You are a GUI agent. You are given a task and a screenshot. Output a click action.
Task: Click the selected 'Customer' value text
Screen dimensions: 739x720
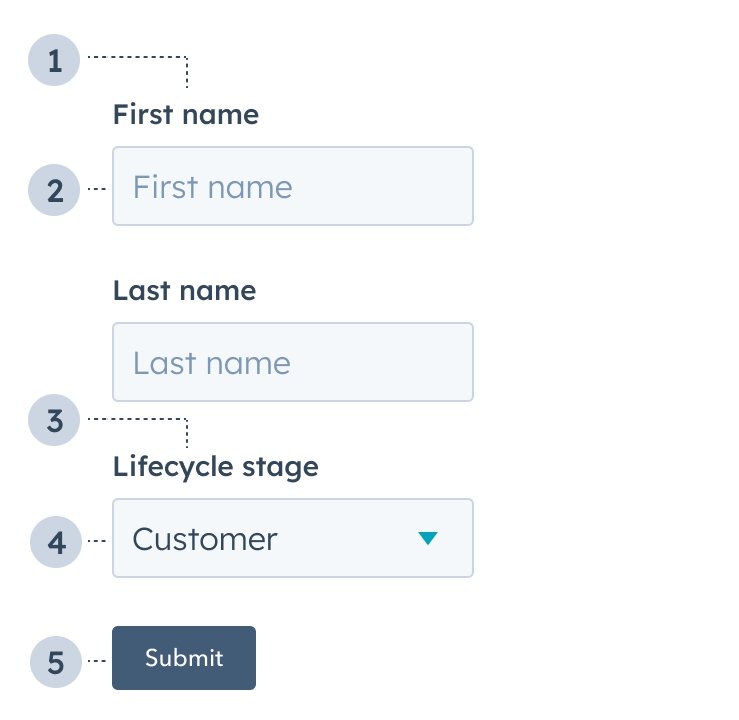coord(205,539)
